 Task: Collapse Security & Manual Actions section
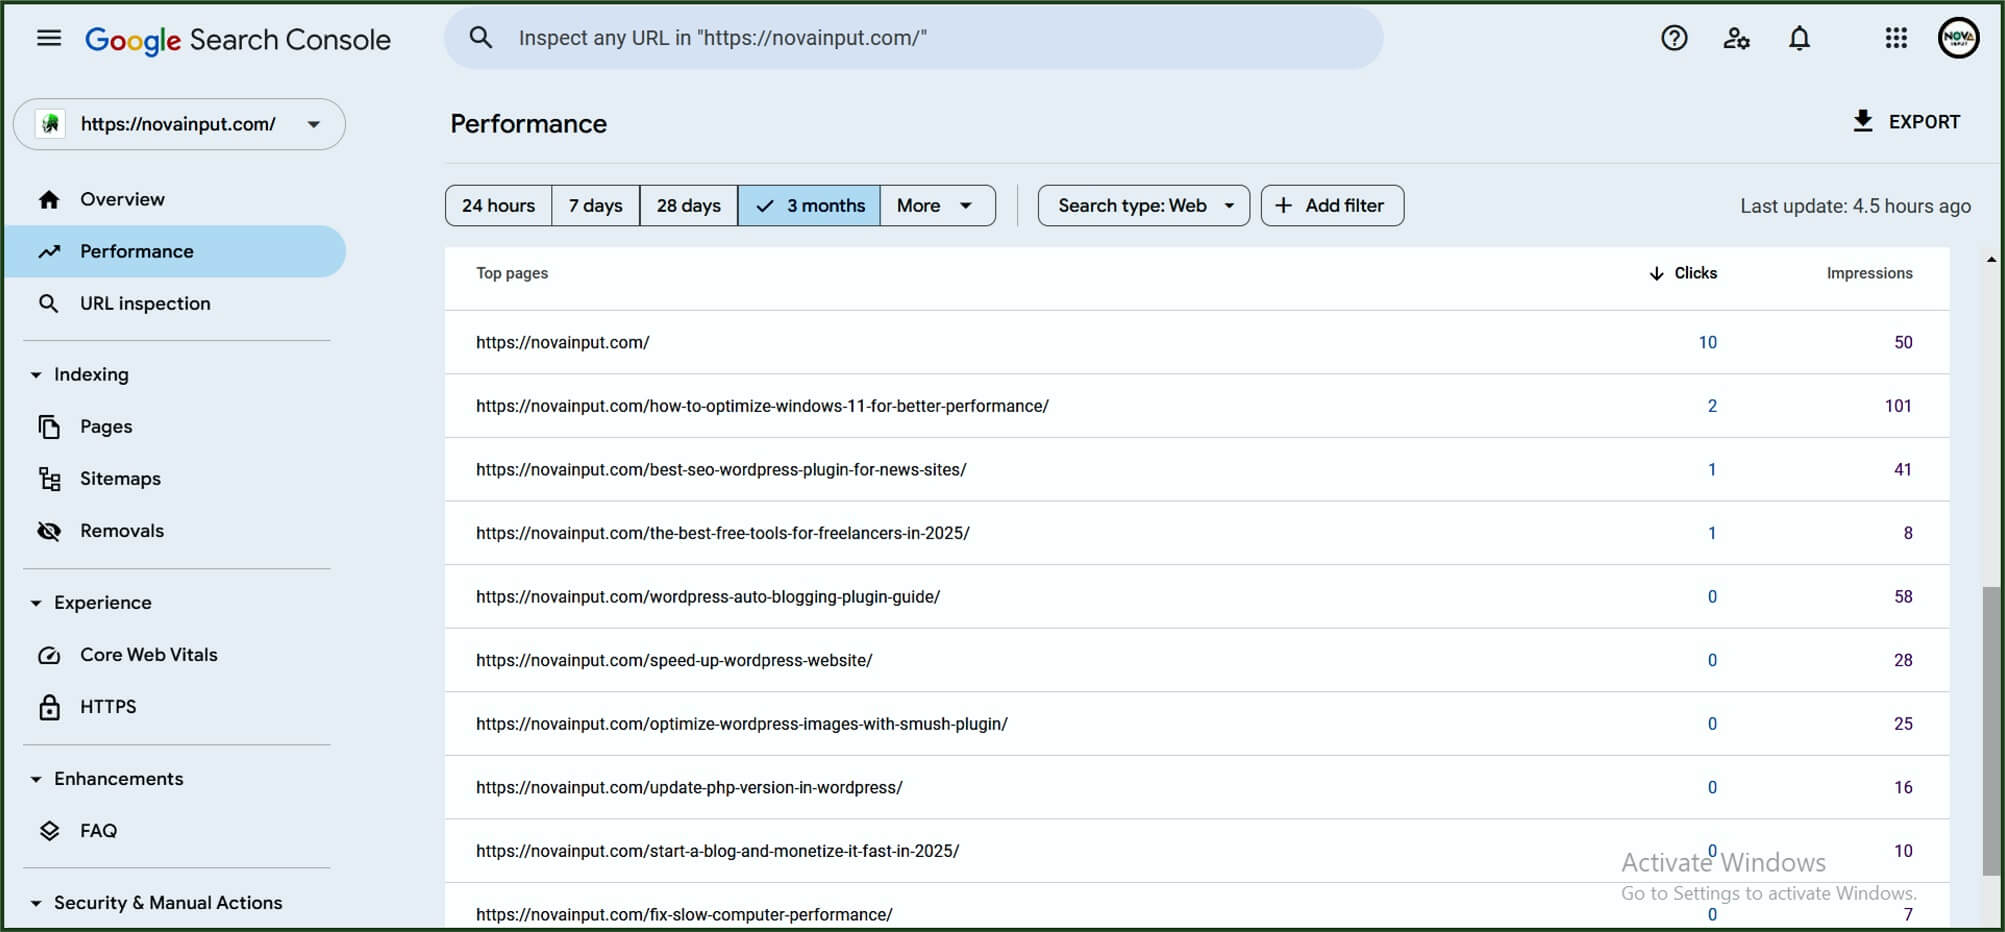click(x=36, y=903)
